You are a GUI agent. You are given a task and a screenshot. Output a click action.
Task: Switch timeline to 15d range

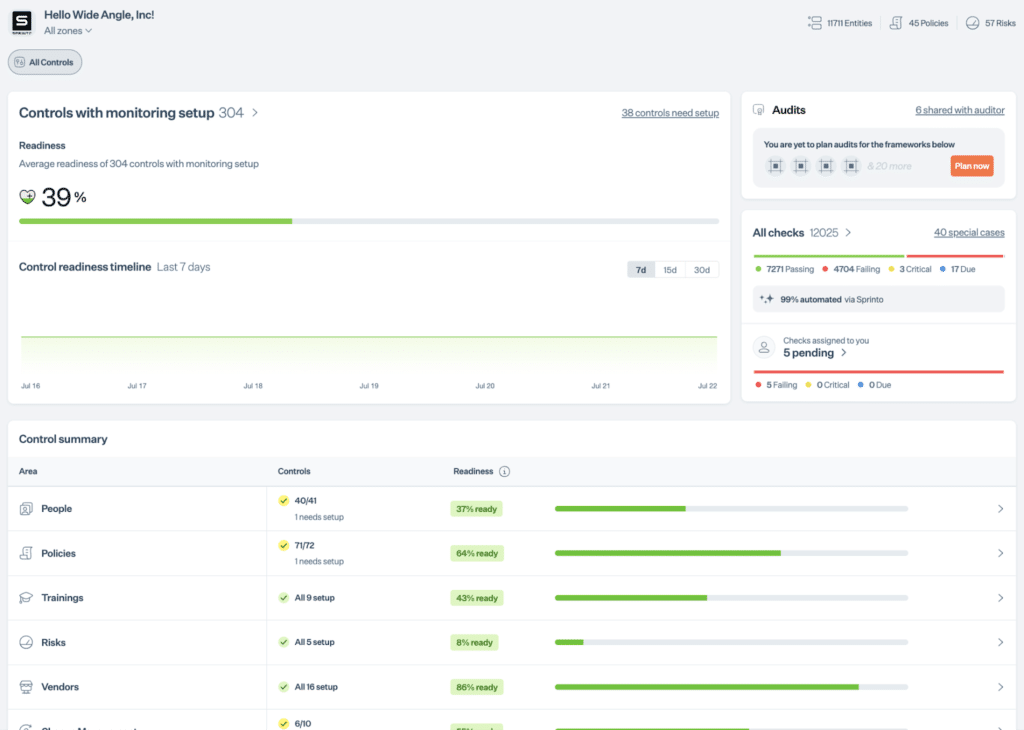tap(670, 270)
